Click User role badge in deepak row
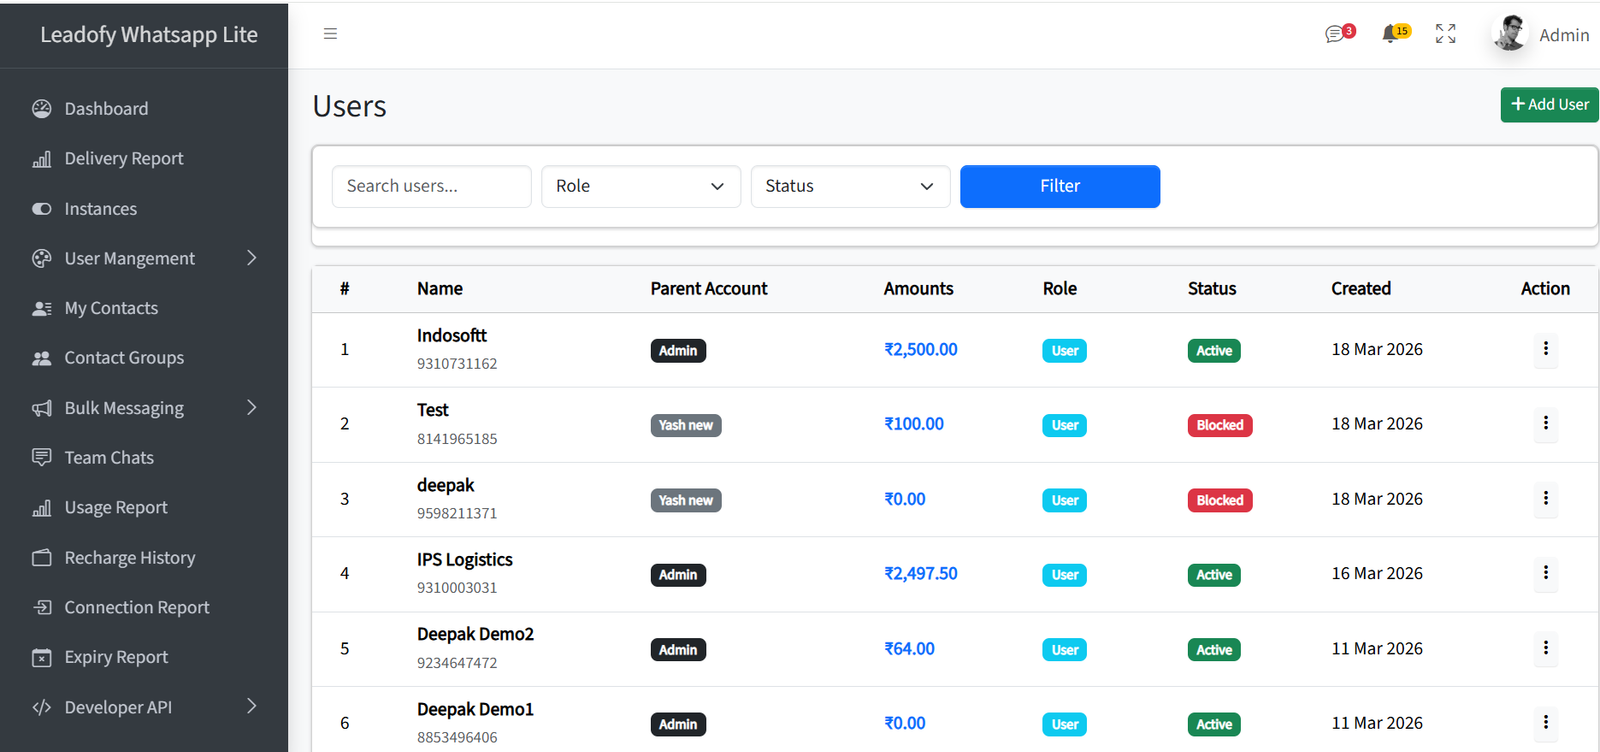The width and height of the screenshot is (1600, 752). click(1065, 500)
